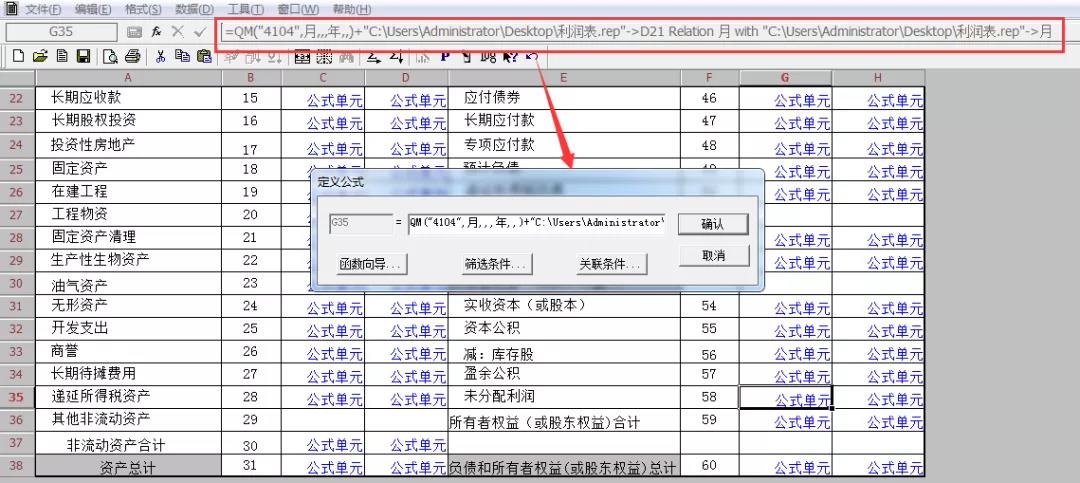
Task: Click the G35 cell name box
Action: 61,32
